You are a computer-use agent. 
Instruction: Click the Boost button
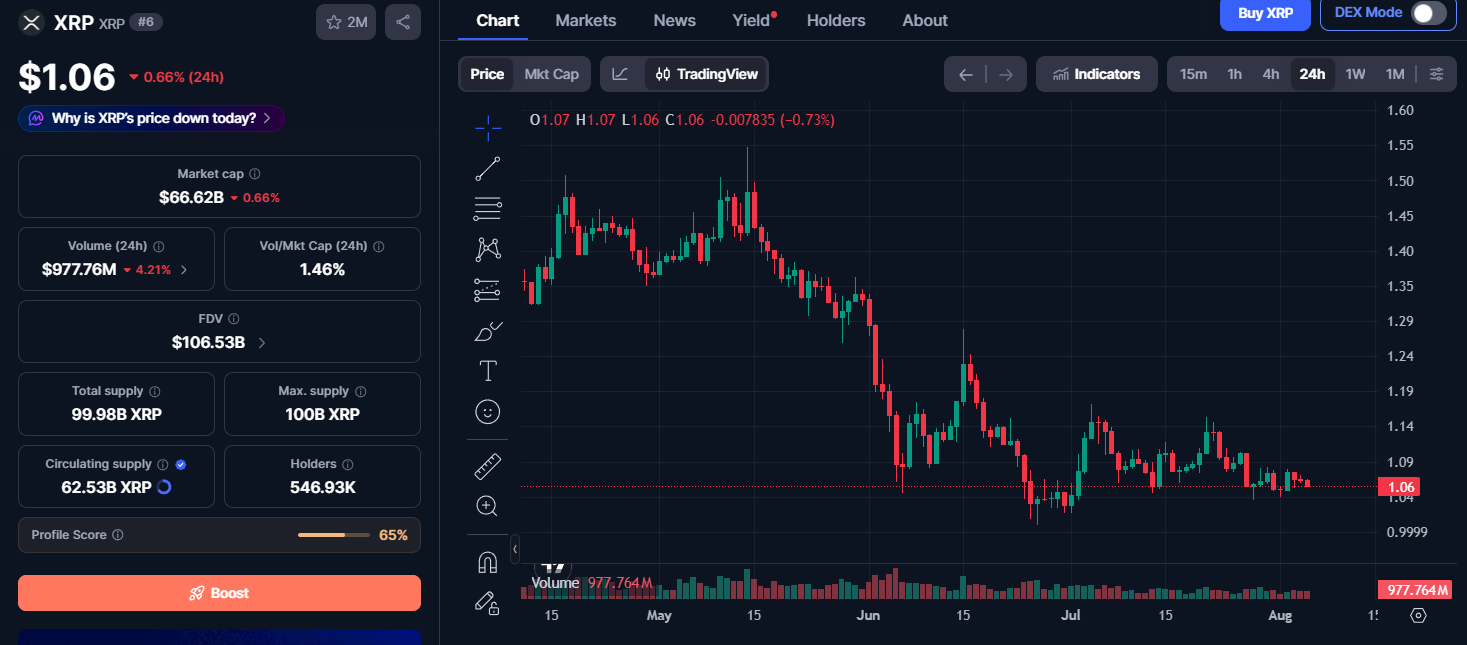click(219, 593)
